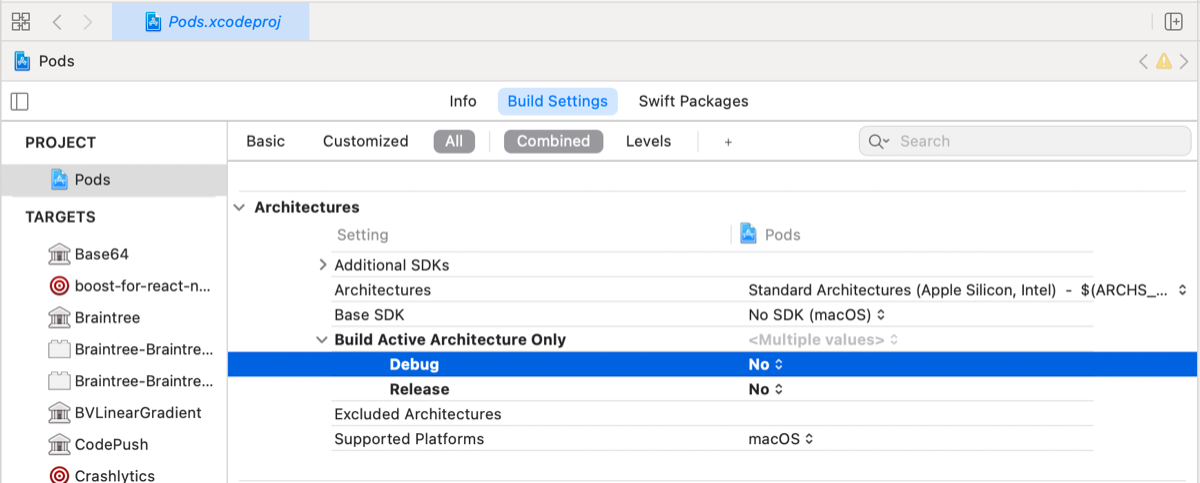Add an editor with the split icon
This screenshot has width=1200, height=483.
coord(1174,21)
